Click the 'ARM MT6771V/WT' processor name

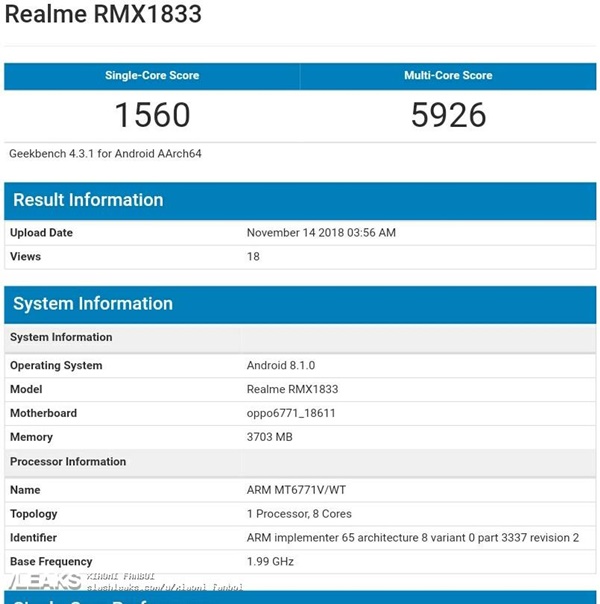pyautogui.click(x=296, y=490)
